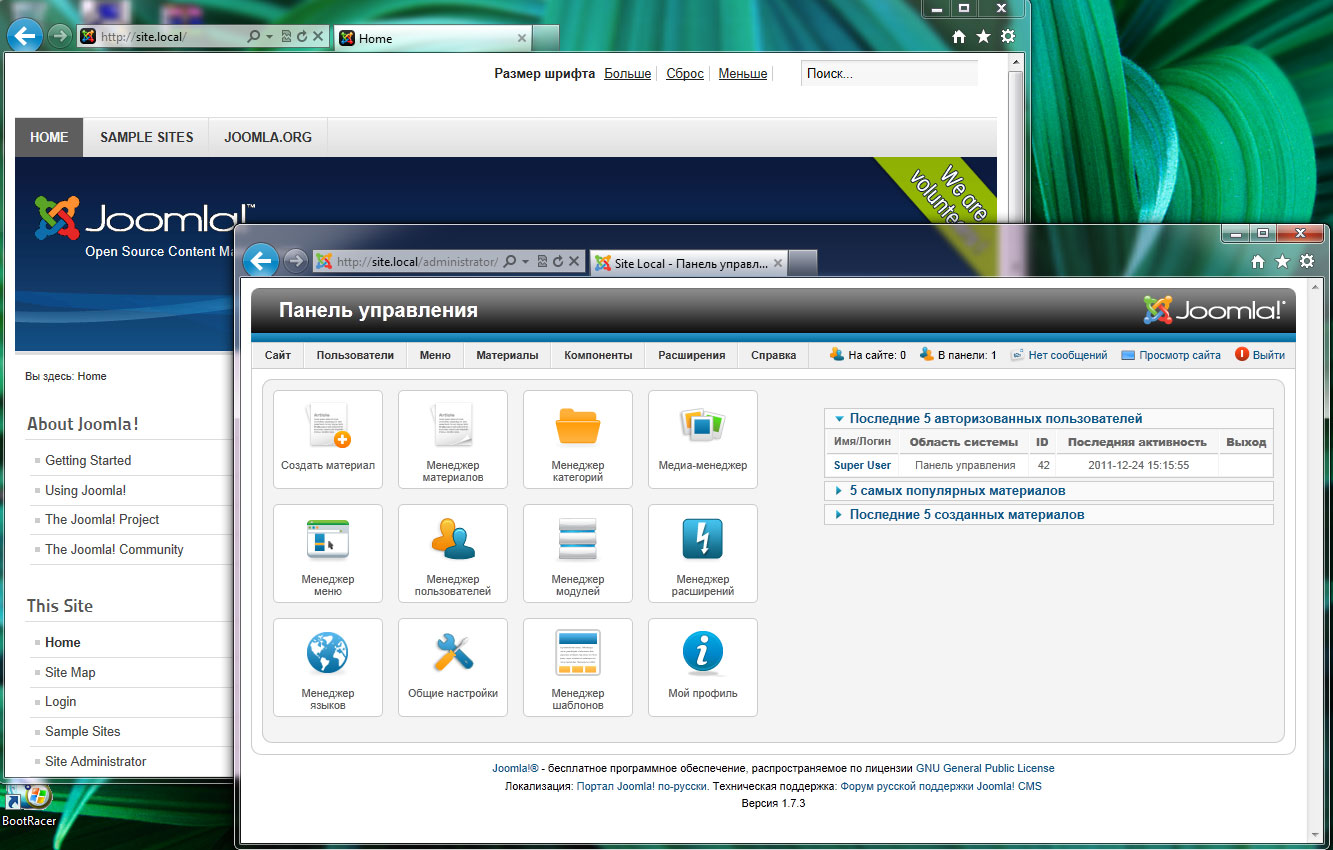Click Больше to increase font size
1333x850 pixels.
point(628,73)
